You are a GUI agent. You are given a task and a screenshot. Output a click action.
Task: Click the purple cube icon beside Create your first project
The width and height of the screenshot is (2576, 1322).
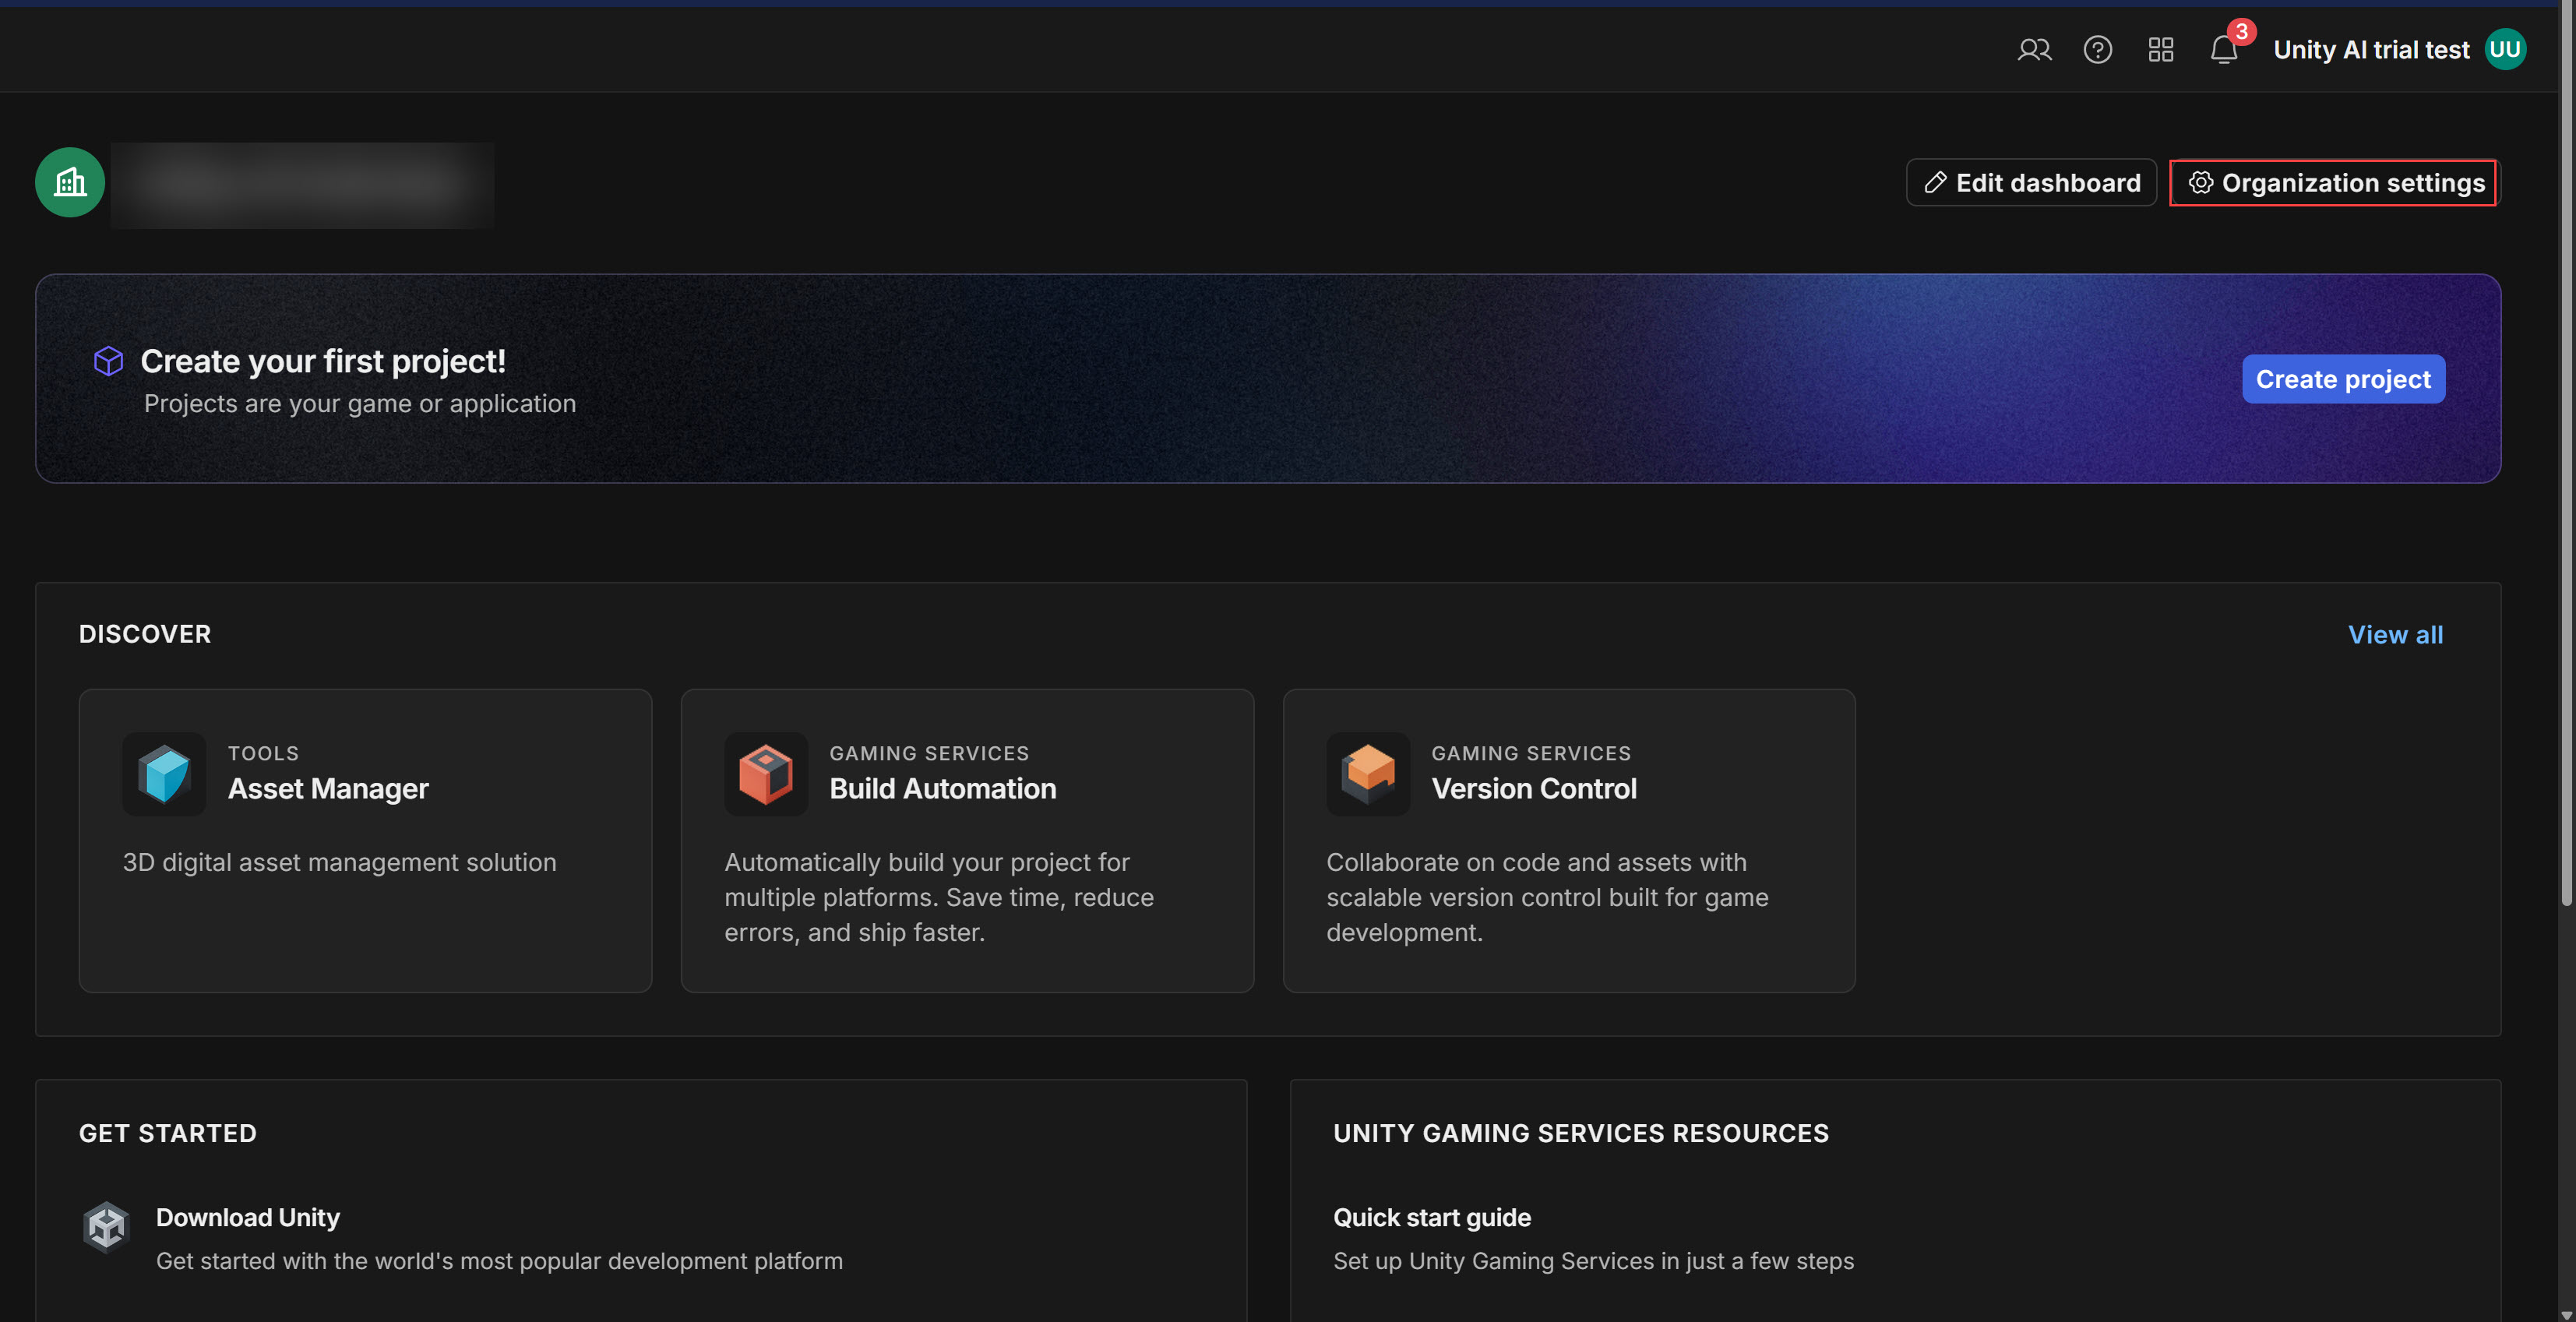pos(108,361)
